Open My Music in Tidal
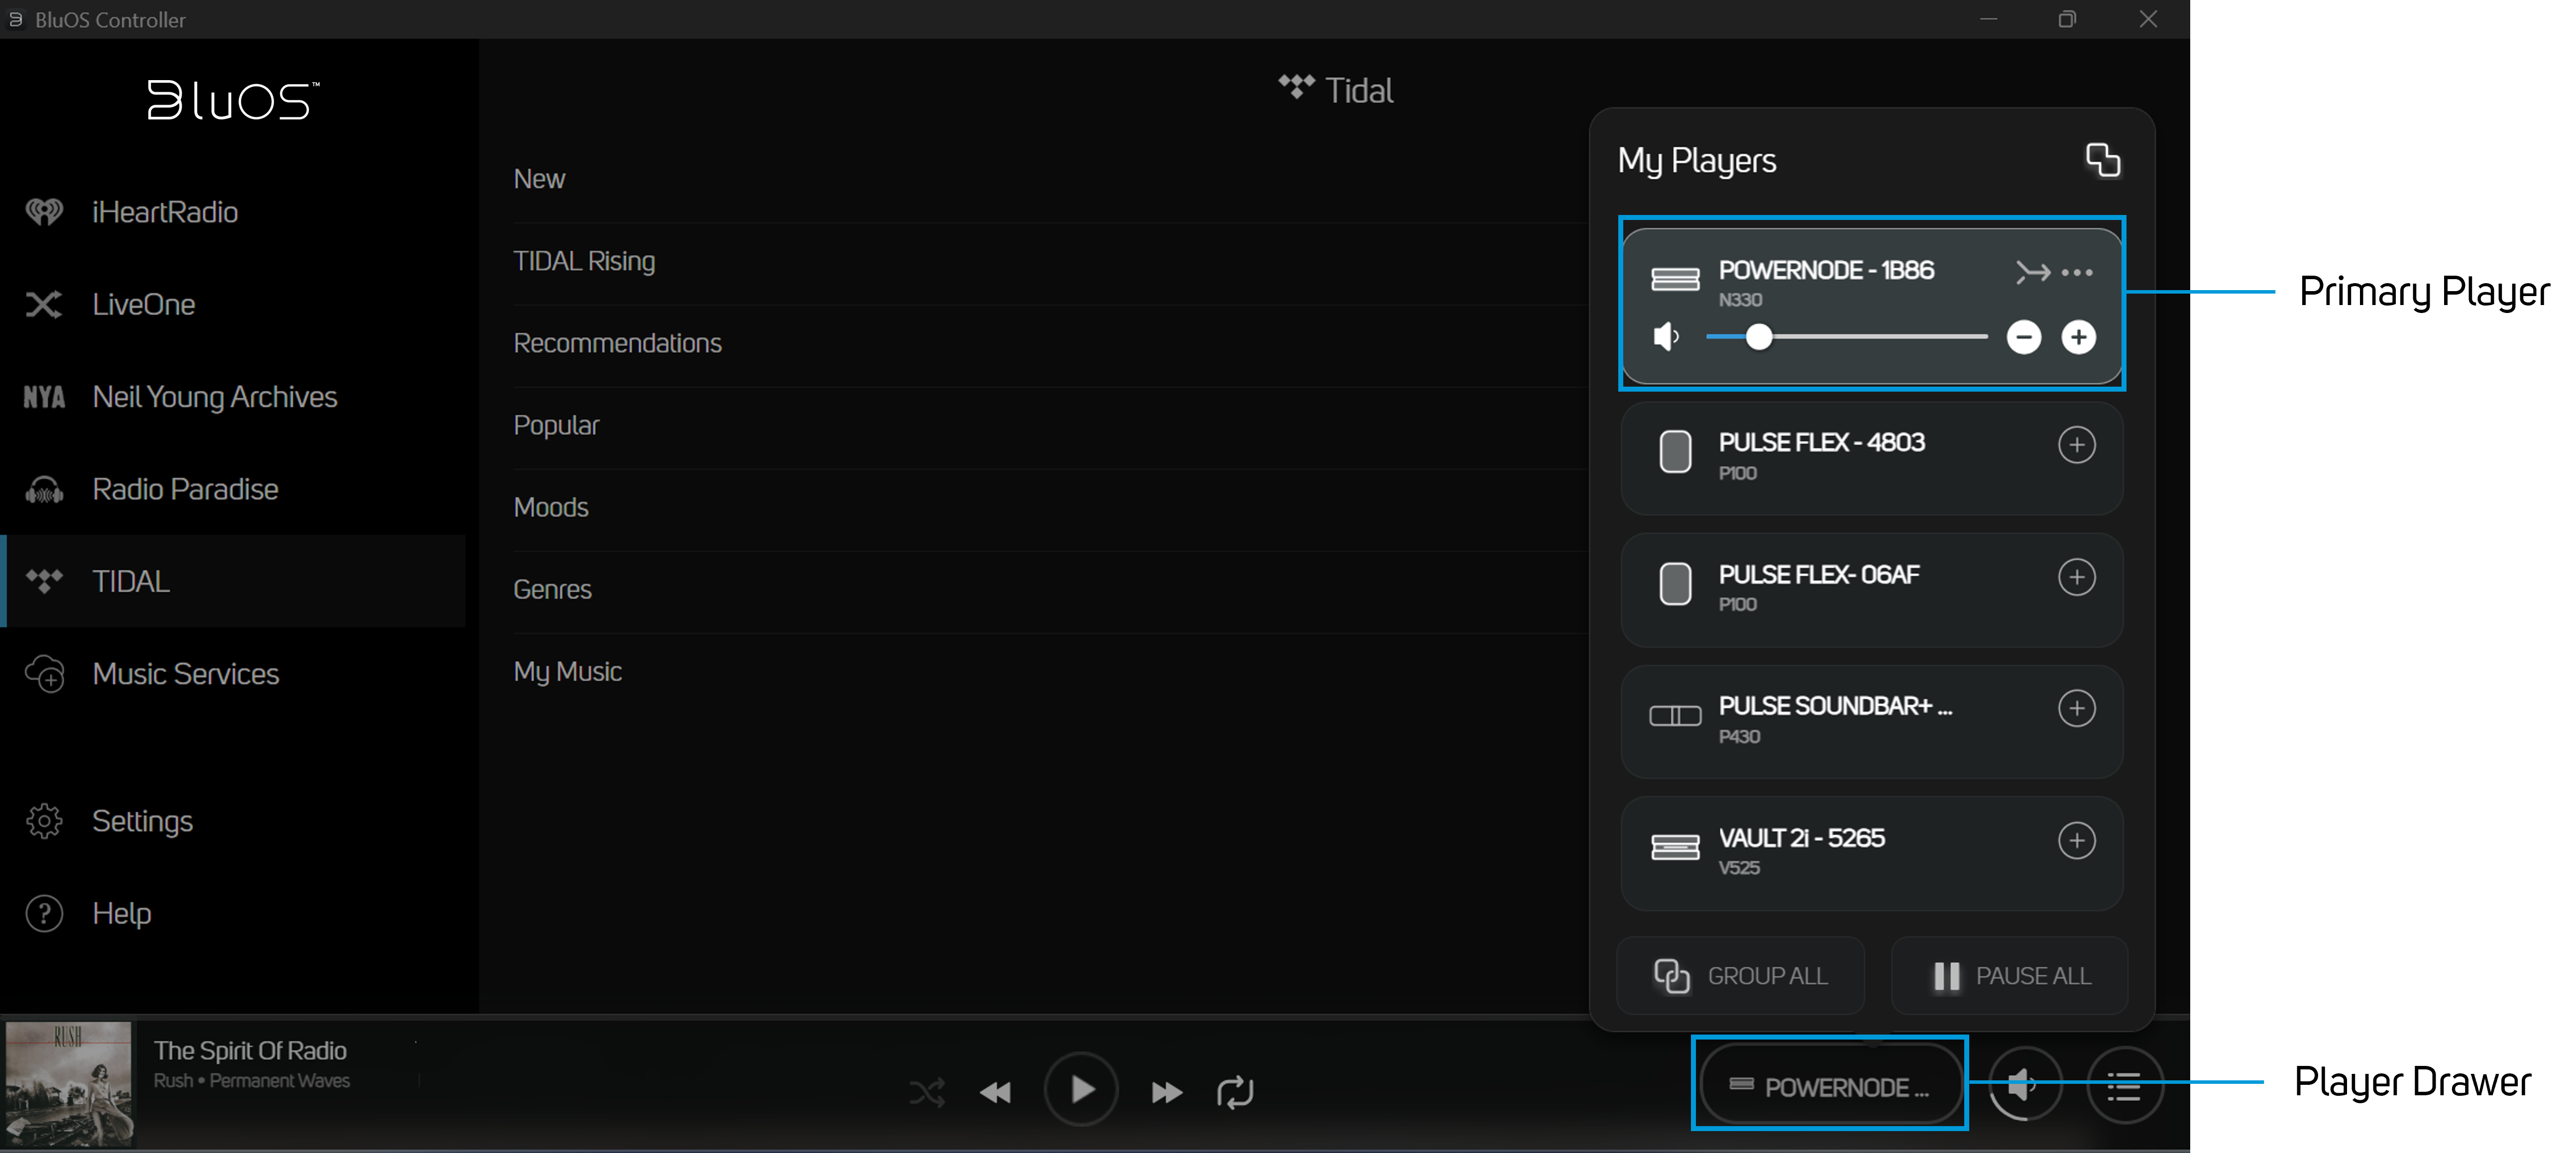This screenshot has height=1153, width=2576. pyautogui.click(x=1050, y=671)
